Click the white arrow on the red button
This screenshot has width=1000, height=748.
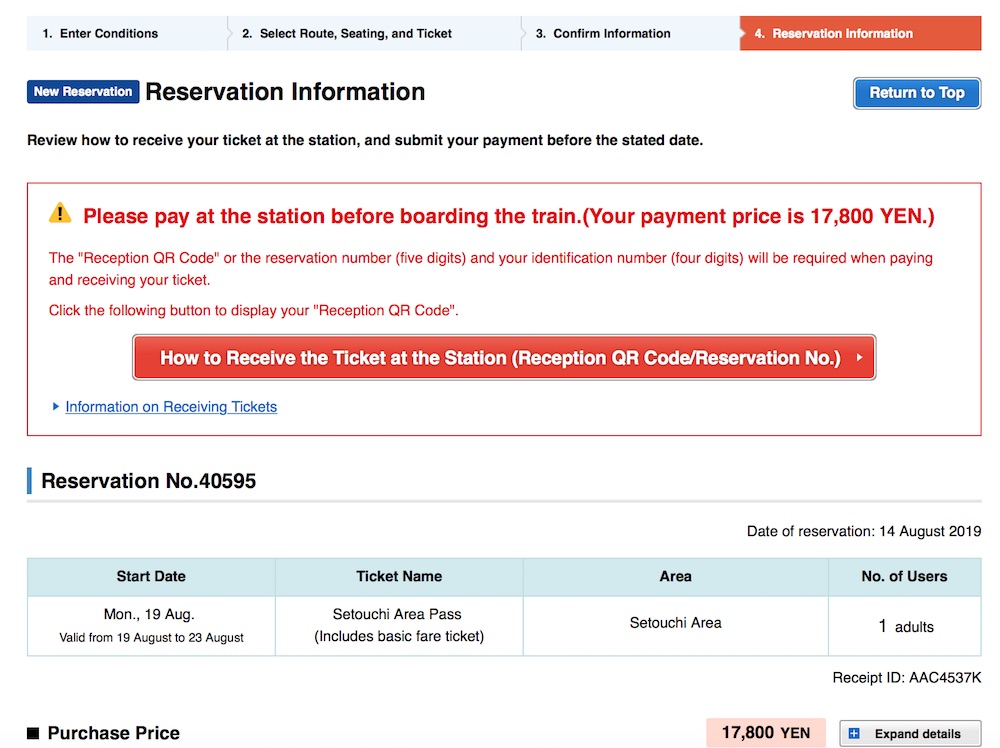[859, 358]
